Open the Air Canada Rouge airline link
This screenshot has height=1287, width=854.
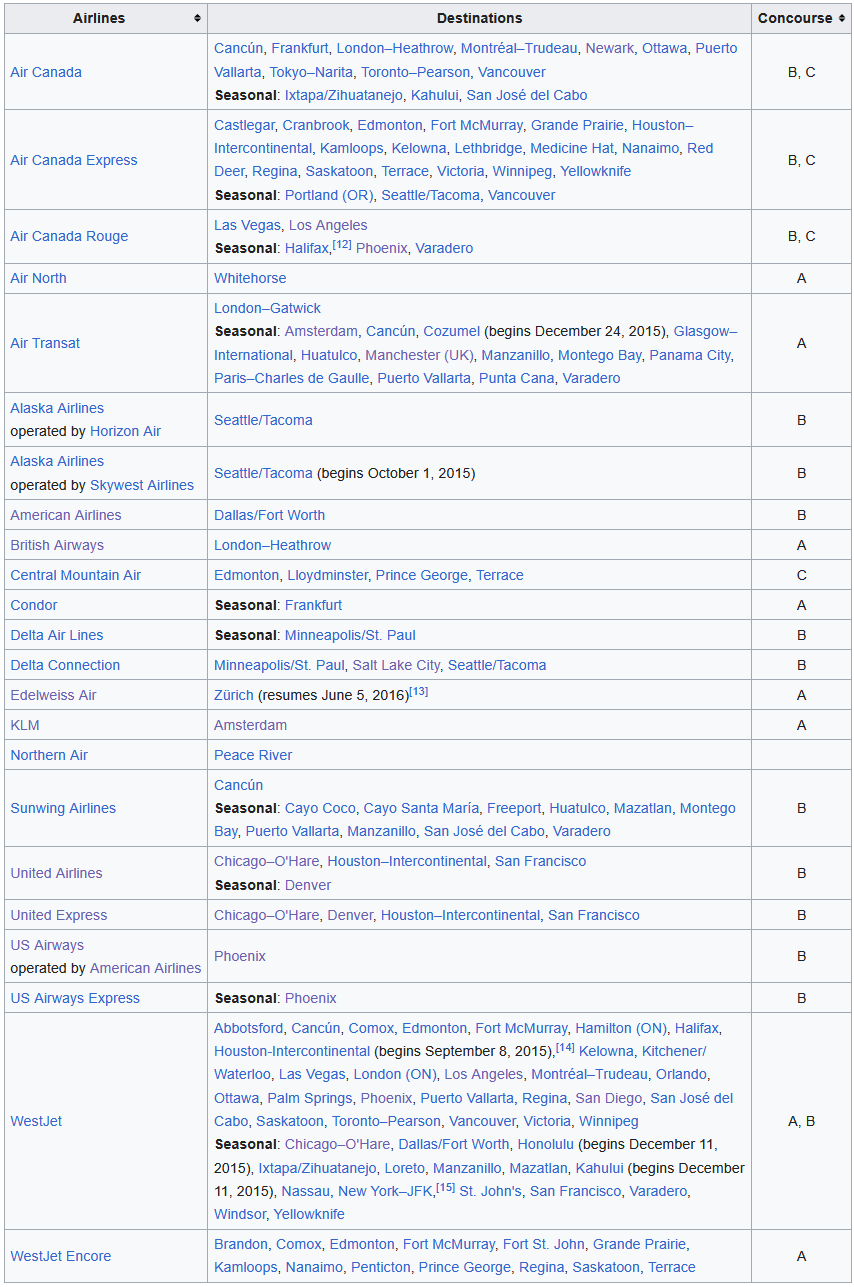coord(69,236)
